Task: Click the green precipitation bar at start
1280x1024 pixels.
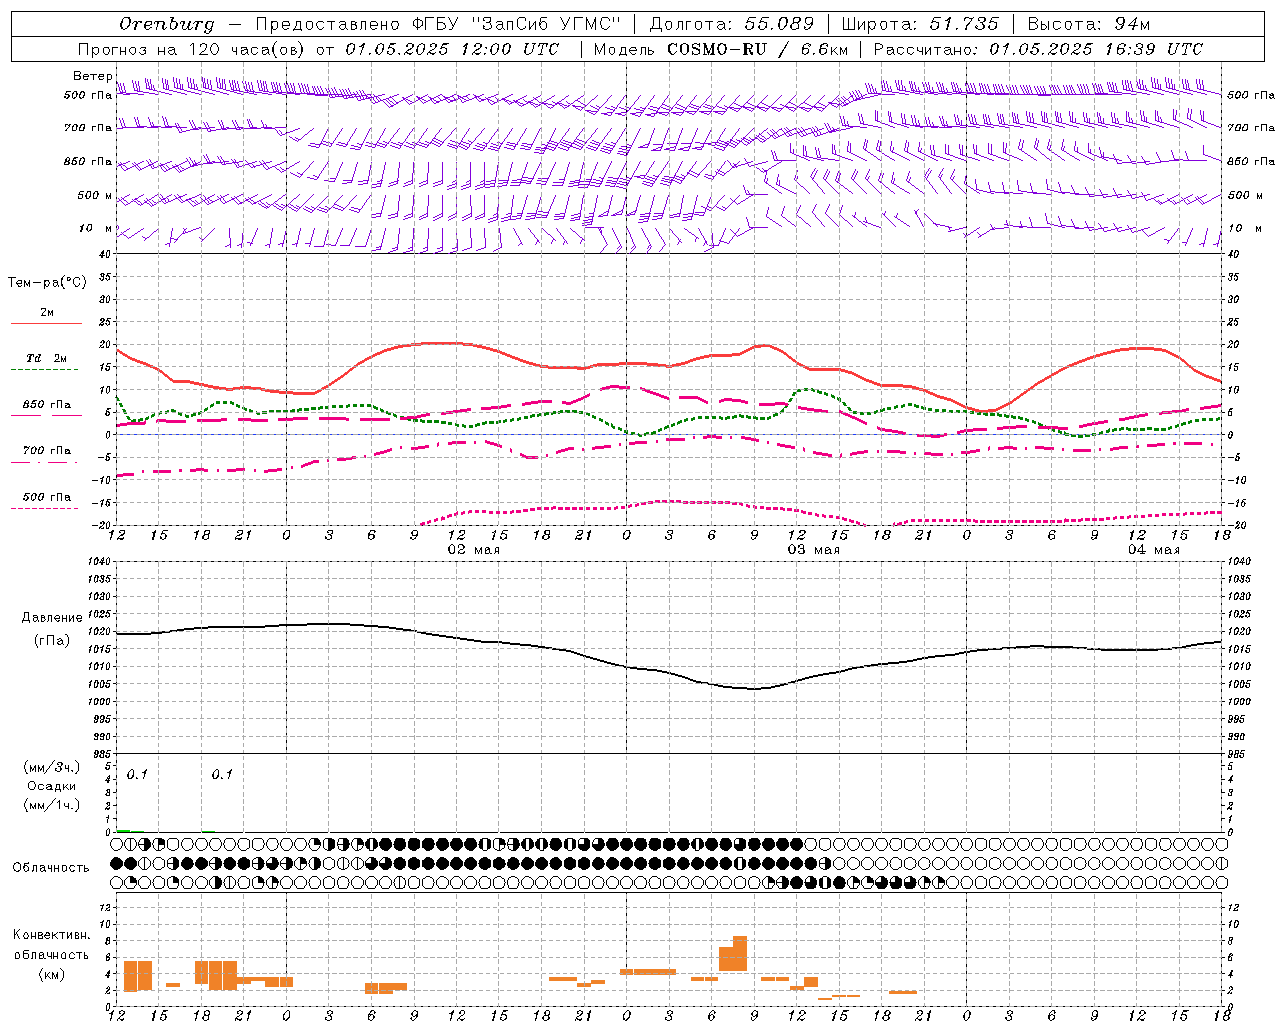Action: point(123,830)
